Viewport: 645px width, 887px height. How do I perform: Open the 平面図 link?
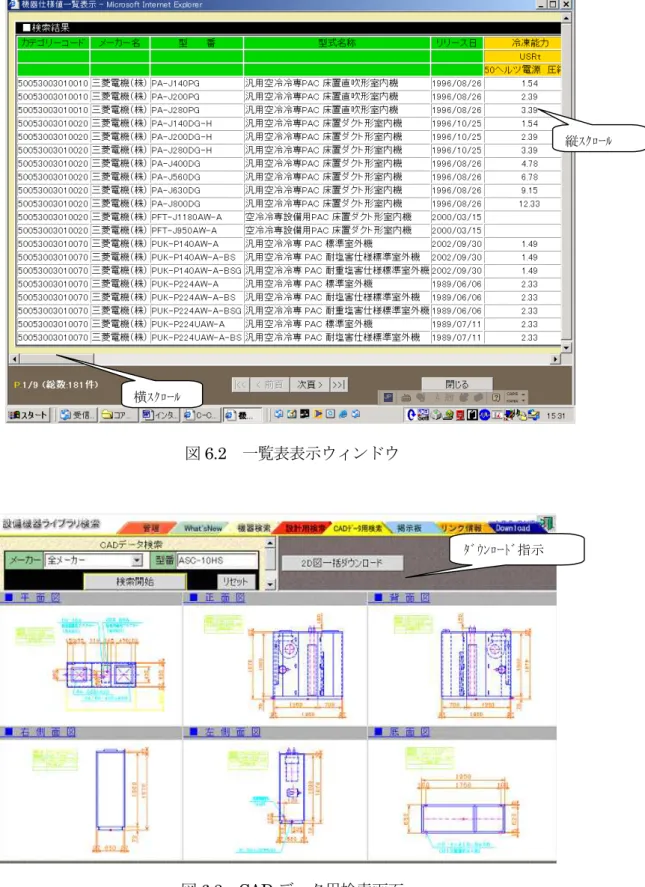click(x=40, y=597)
